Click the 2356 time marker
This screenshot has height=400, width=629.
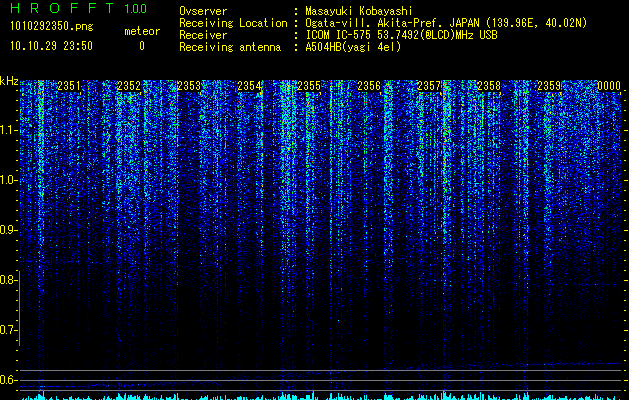[369, 86]
